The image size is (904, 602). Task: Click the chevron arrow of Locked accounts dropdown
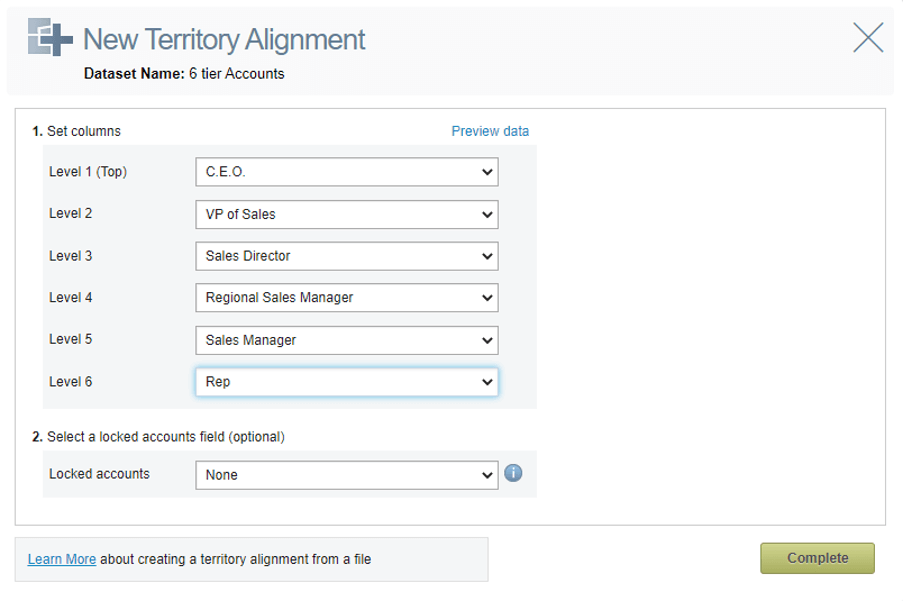coord(487,475)
